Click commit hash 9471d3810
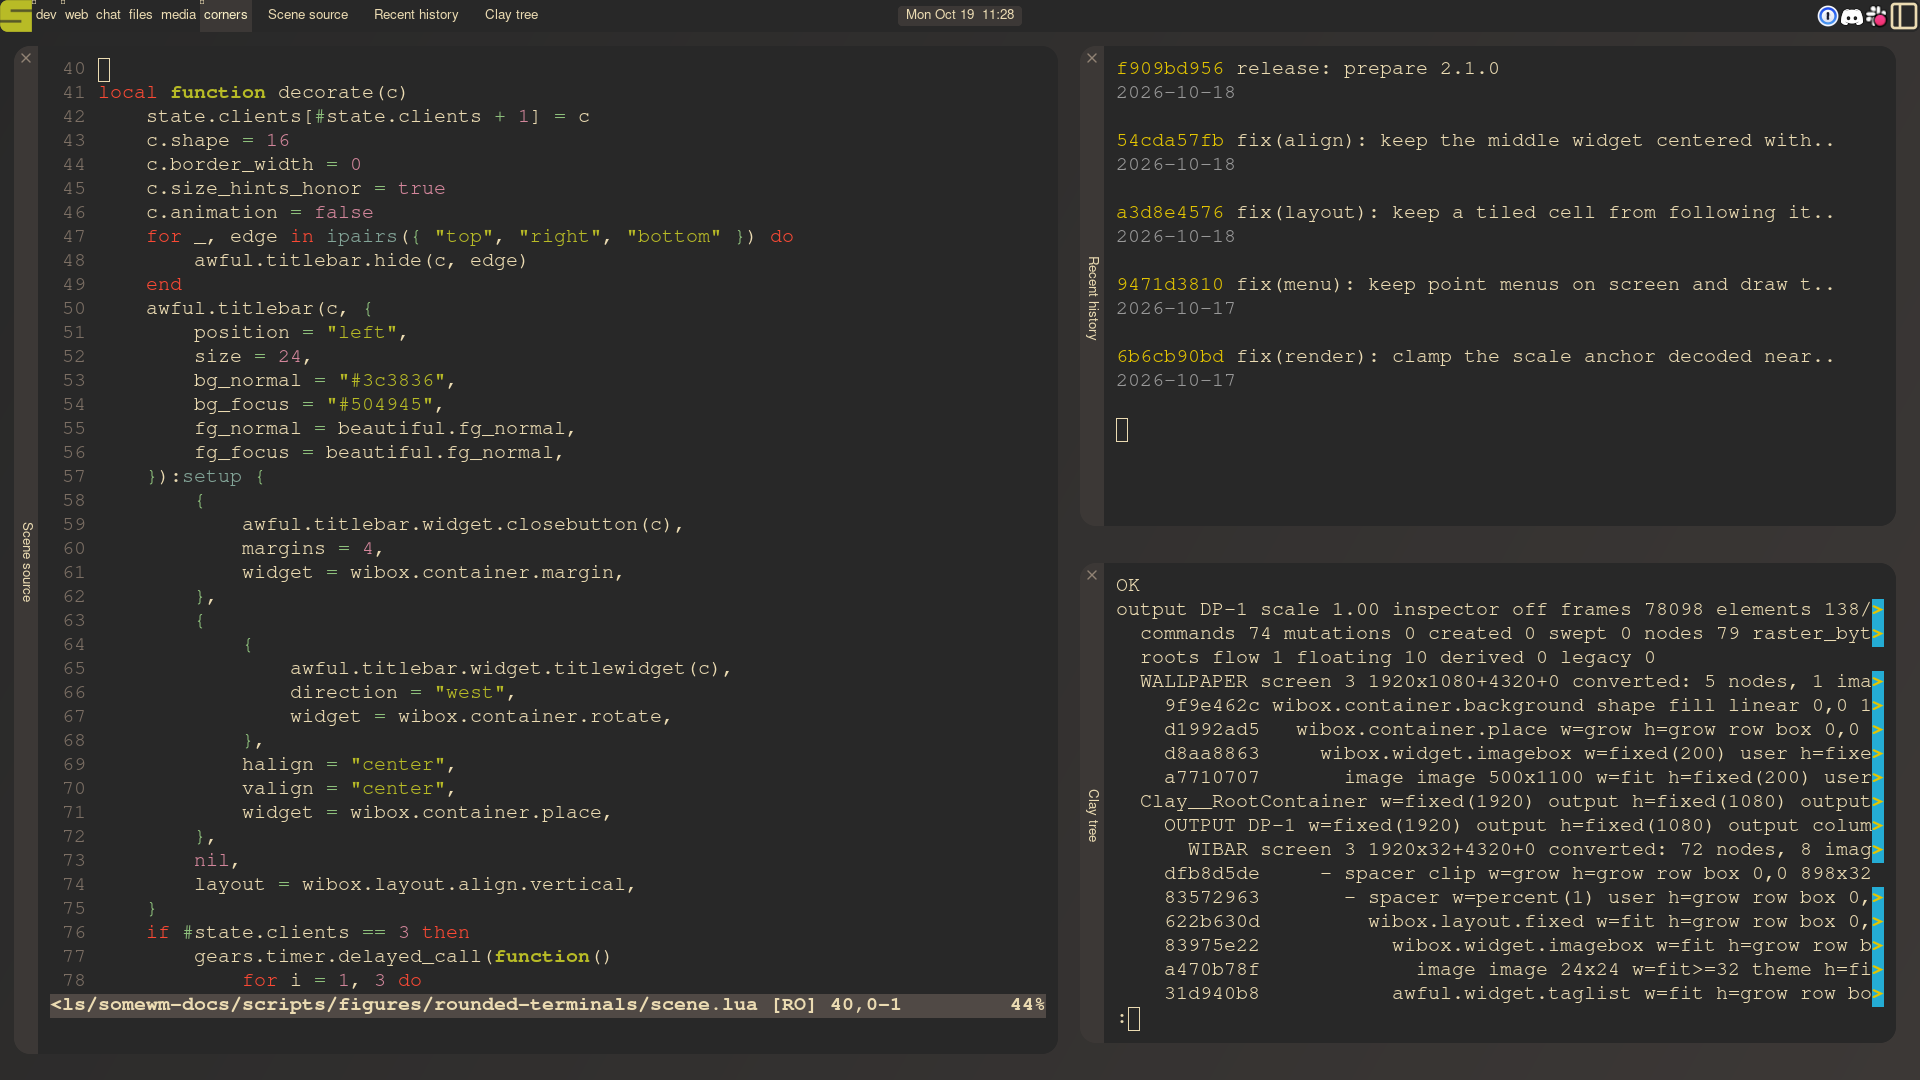 click(1170, 285)
